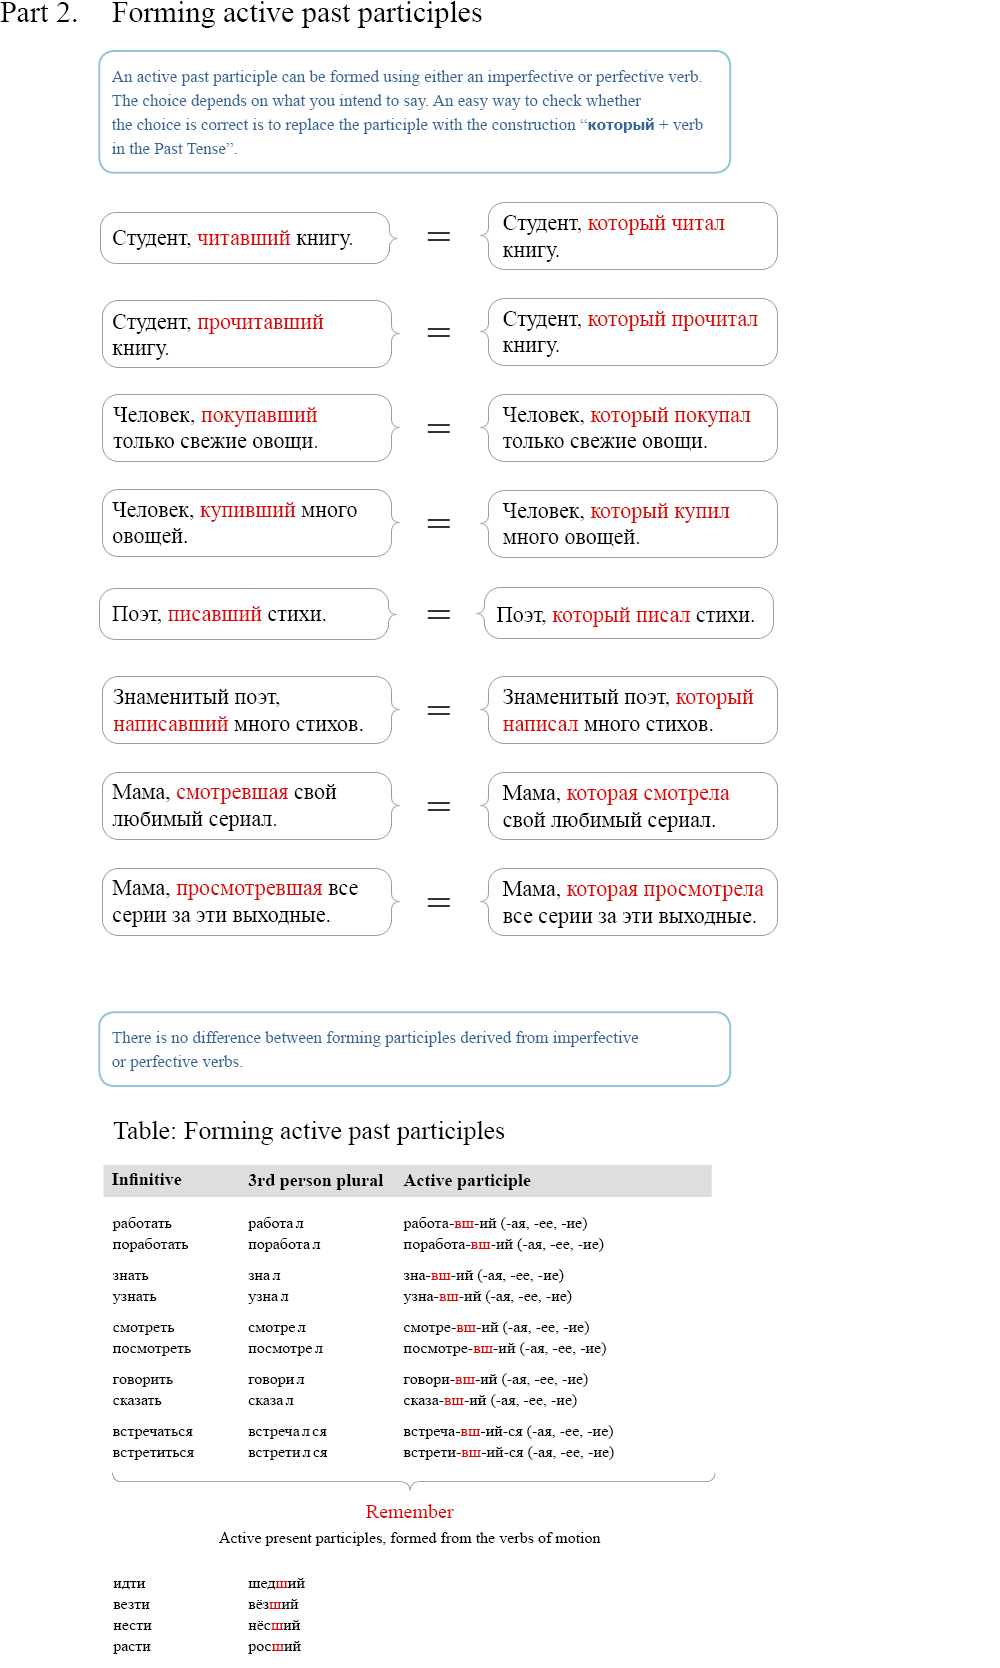Click the 'Infinitive' column header
This screenshot has height=1668, width=1000.
click(147, 1180)
